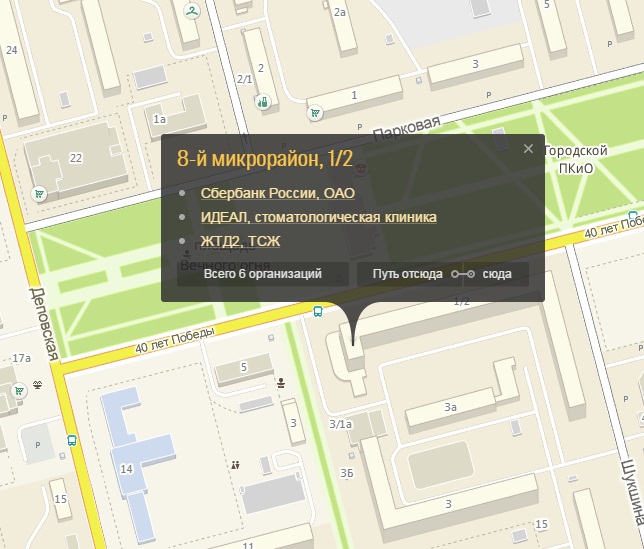
Task: Click the dimmed red telephone icon behind popup
Action: (361, 168)
